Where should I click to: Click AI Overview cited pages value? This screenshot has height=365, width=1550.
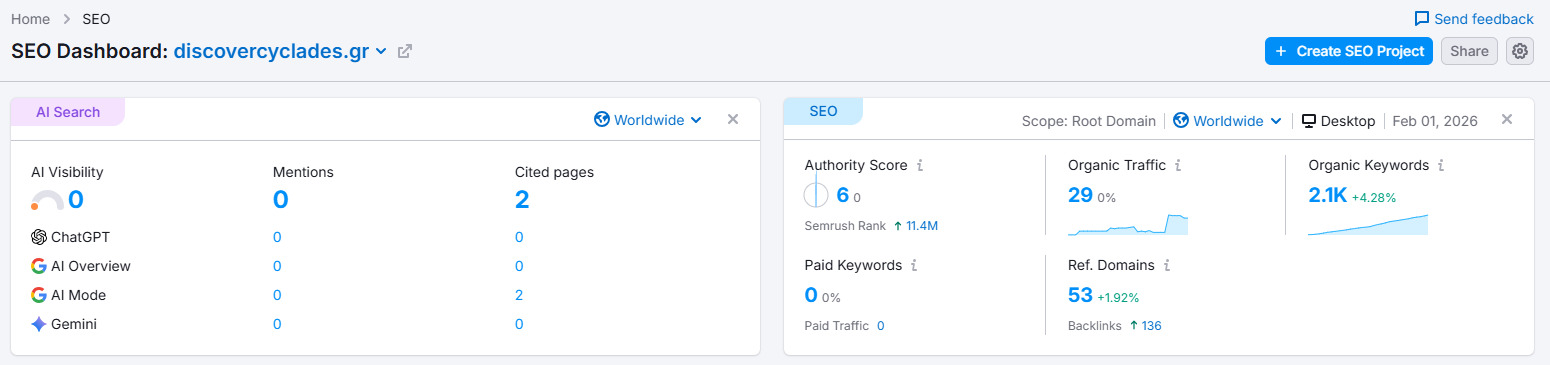coord(519,266)
